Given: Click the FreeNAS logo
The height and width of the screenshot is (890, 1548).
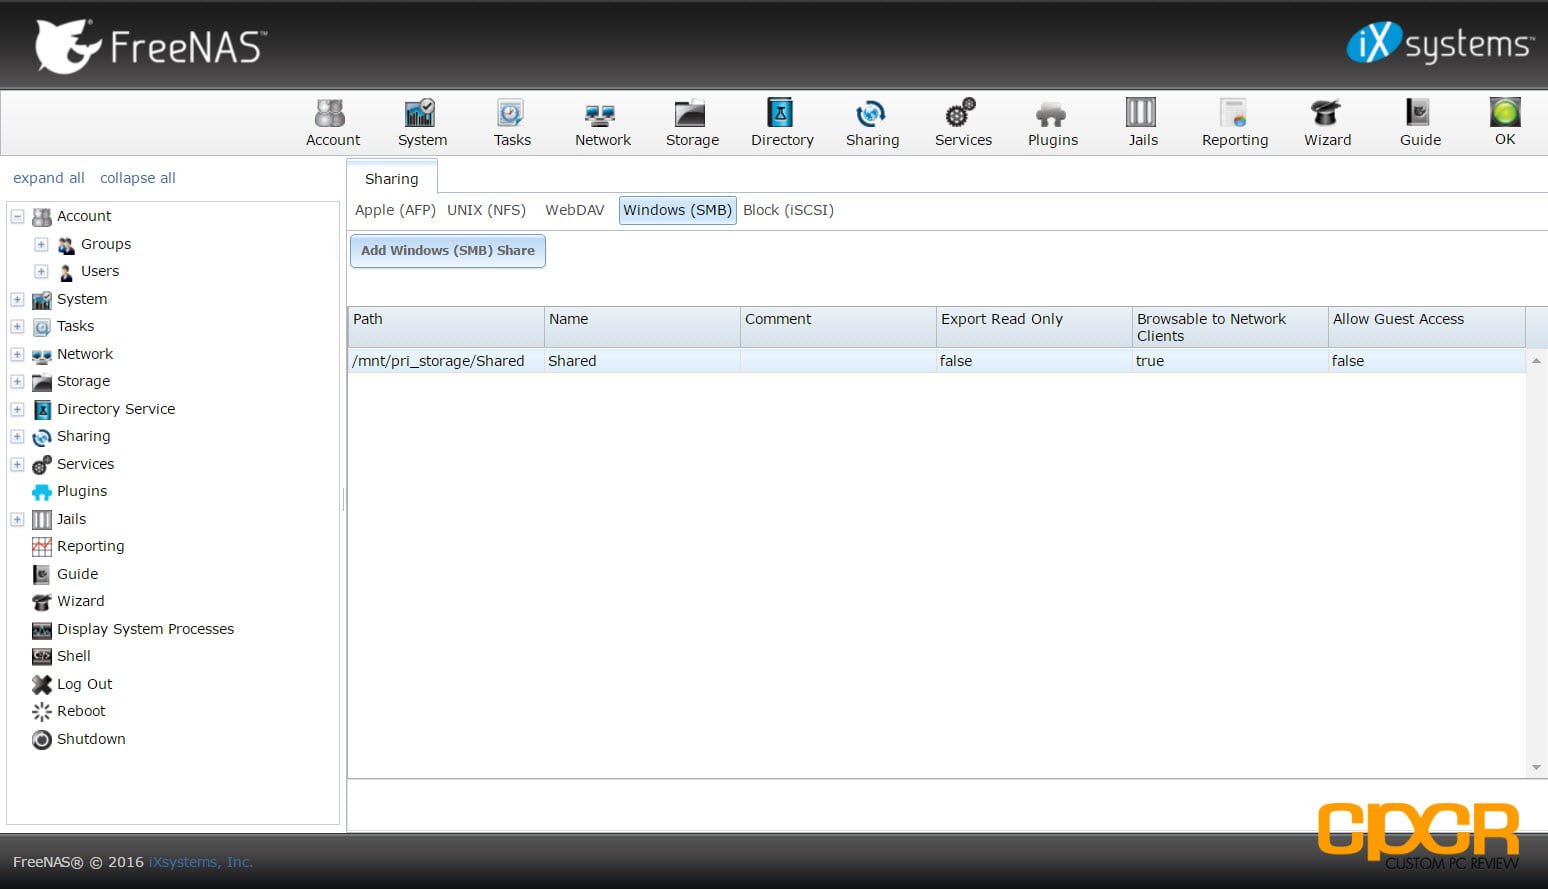Looking at the screenshot, I should point(150,46).
